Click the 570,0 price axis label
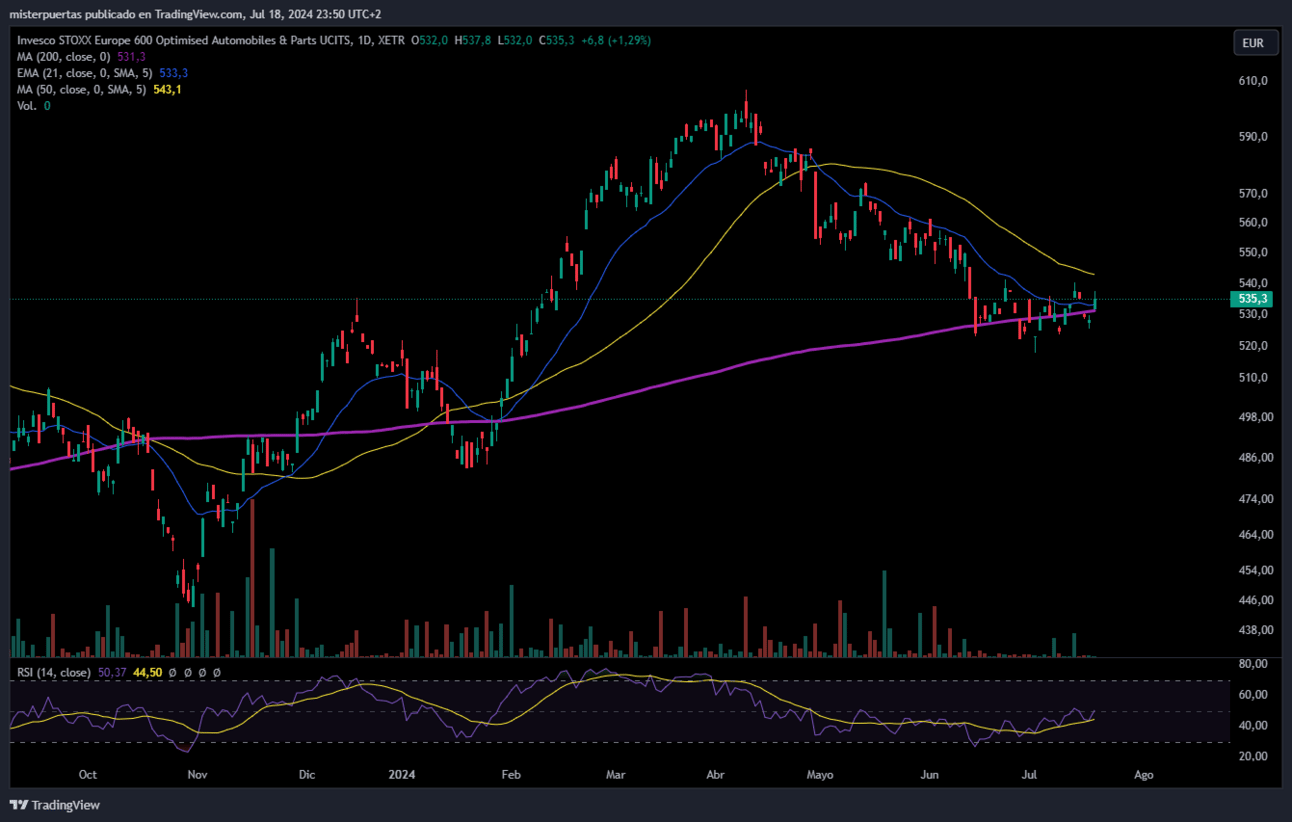The width and height of the screenshot is (1292, 822). coord(1254,193)
